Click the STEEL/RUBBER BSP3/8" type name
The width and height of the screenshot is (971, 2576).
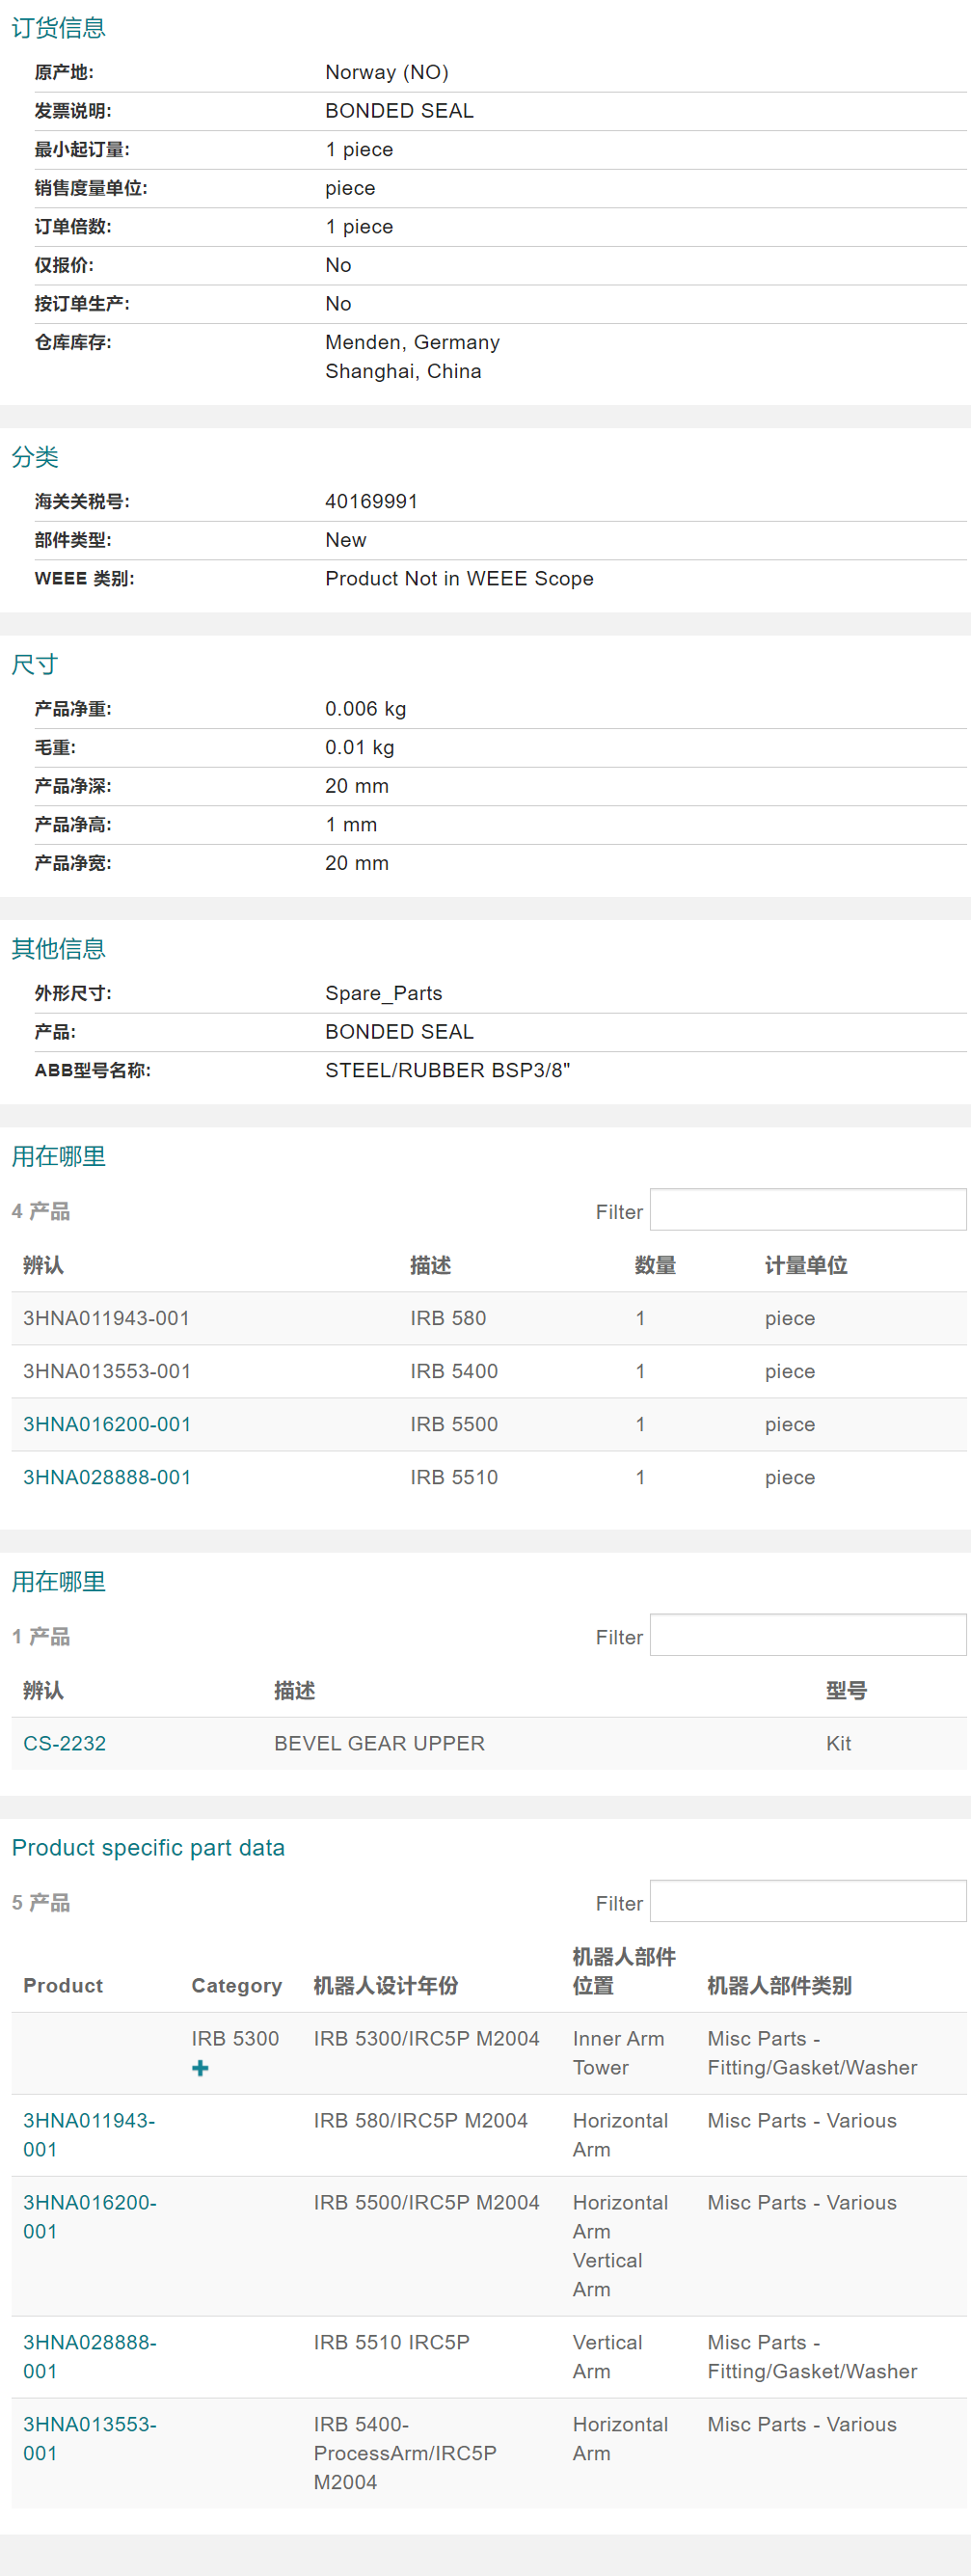(x=448, y=1070)
